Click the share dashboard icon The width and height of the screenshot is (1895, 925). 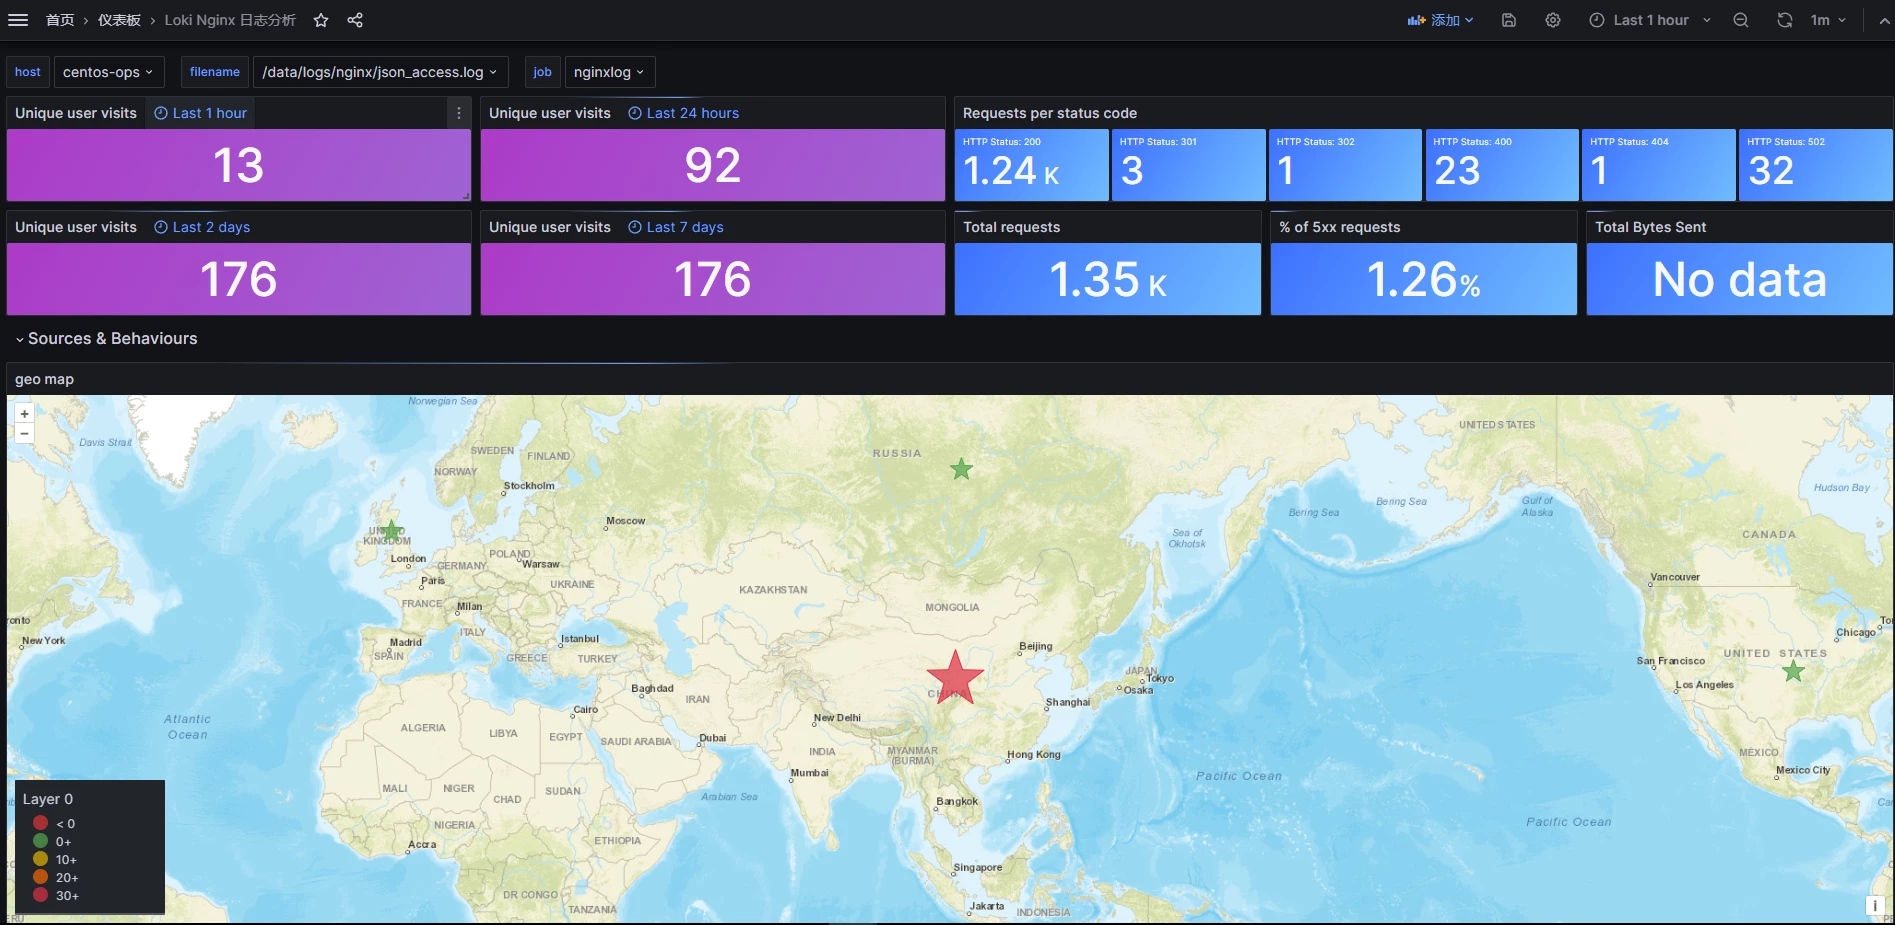(x=355, y=20)
